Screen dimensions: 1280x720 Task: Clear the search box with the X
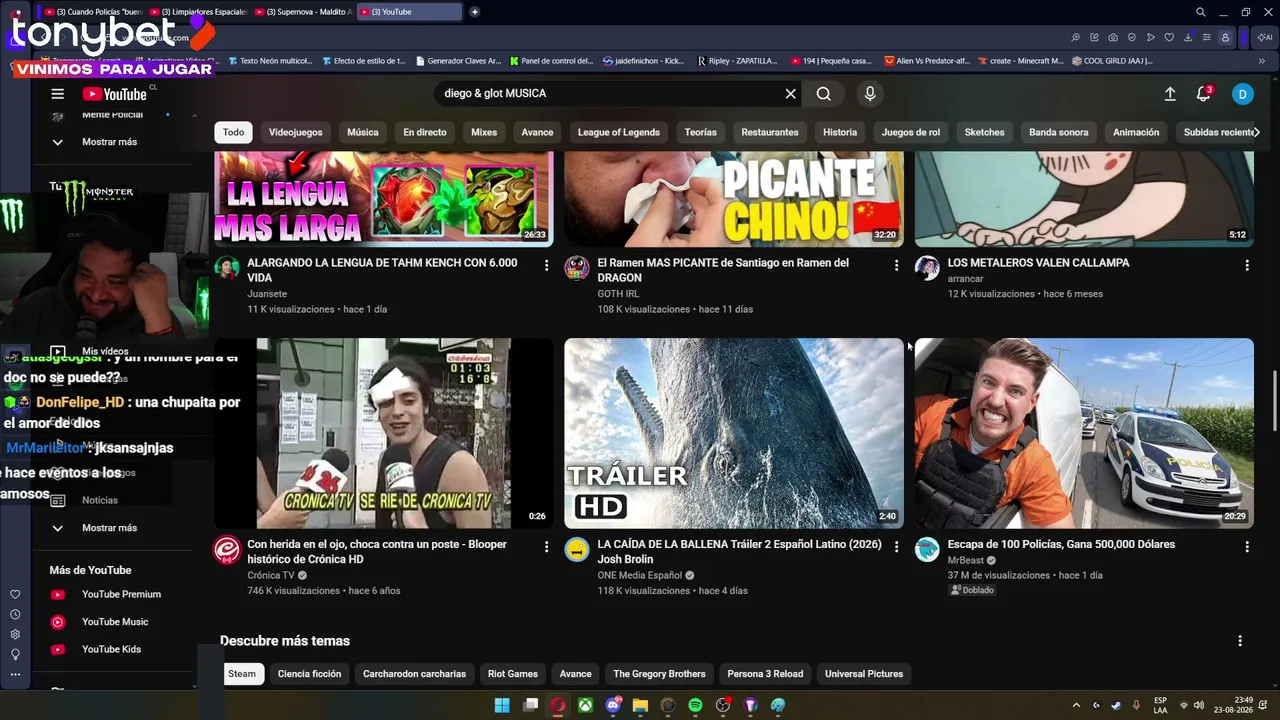pos(791,94)
